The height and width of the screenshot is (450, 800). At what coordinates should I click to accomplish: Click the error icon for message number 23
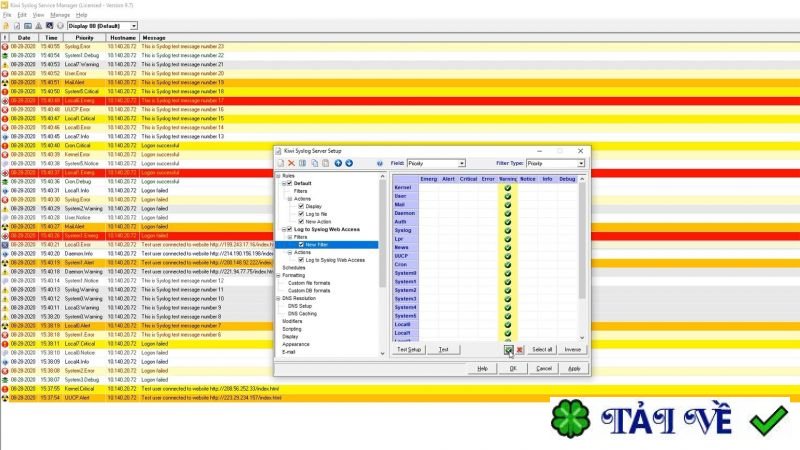click(x=5, y=46)
